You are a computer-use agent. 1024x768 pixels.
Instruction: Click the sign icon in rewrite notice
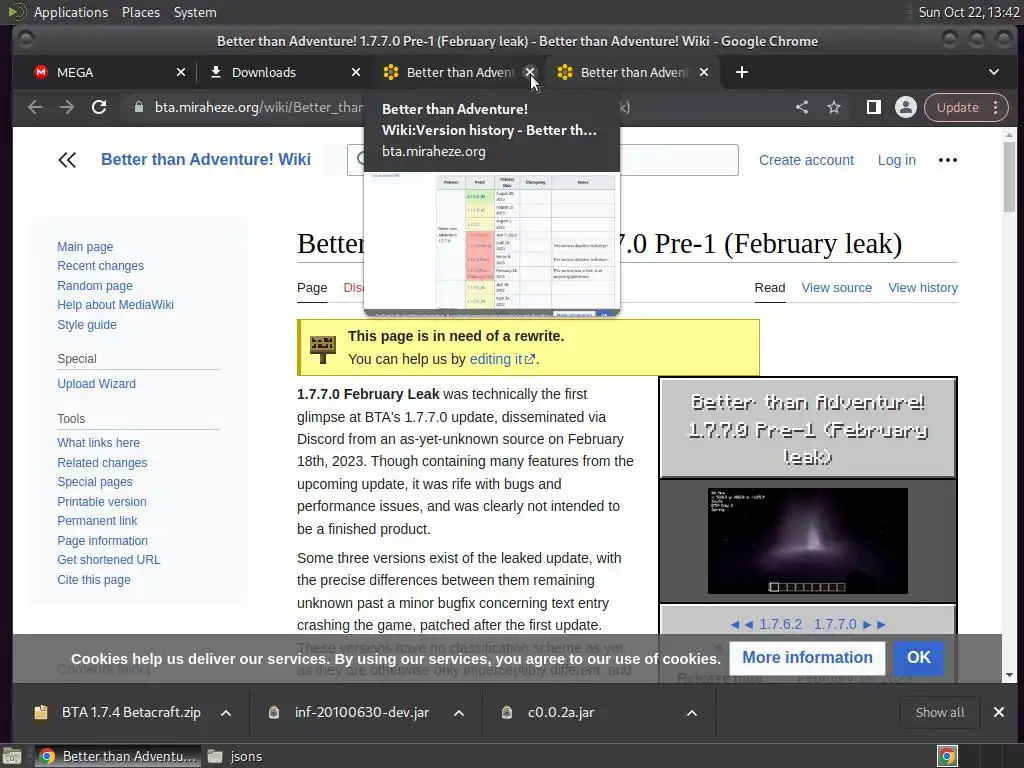click(x=323, y=349)
